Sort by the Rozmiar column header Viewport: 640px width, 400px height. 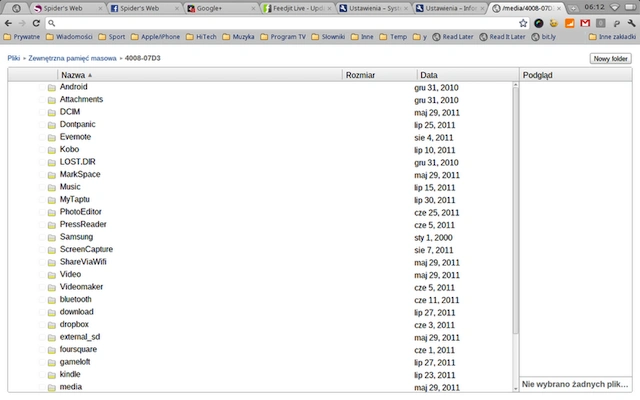pos(379,75)
